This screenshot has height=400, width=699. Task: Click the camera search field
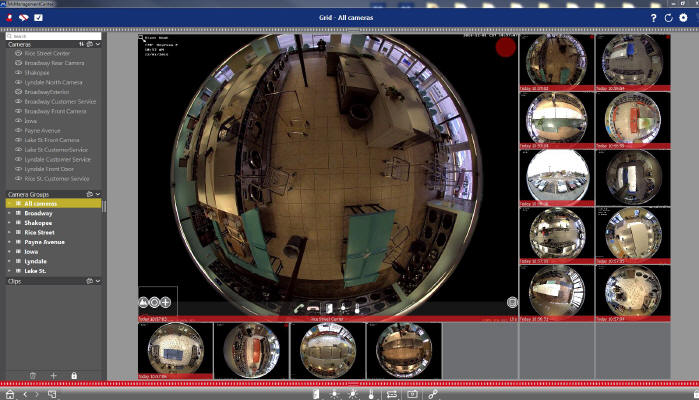[x=53, y=36]
